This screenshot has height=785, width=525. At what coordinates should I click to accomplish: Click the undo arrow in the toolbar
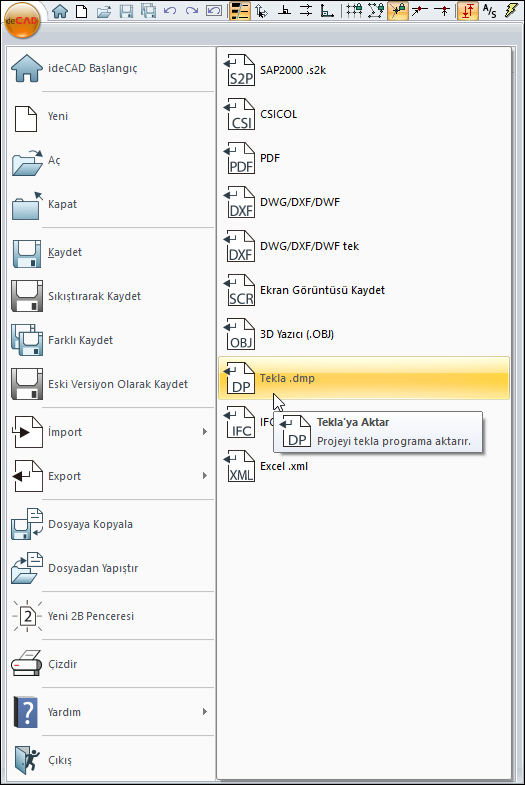[170, 11]
